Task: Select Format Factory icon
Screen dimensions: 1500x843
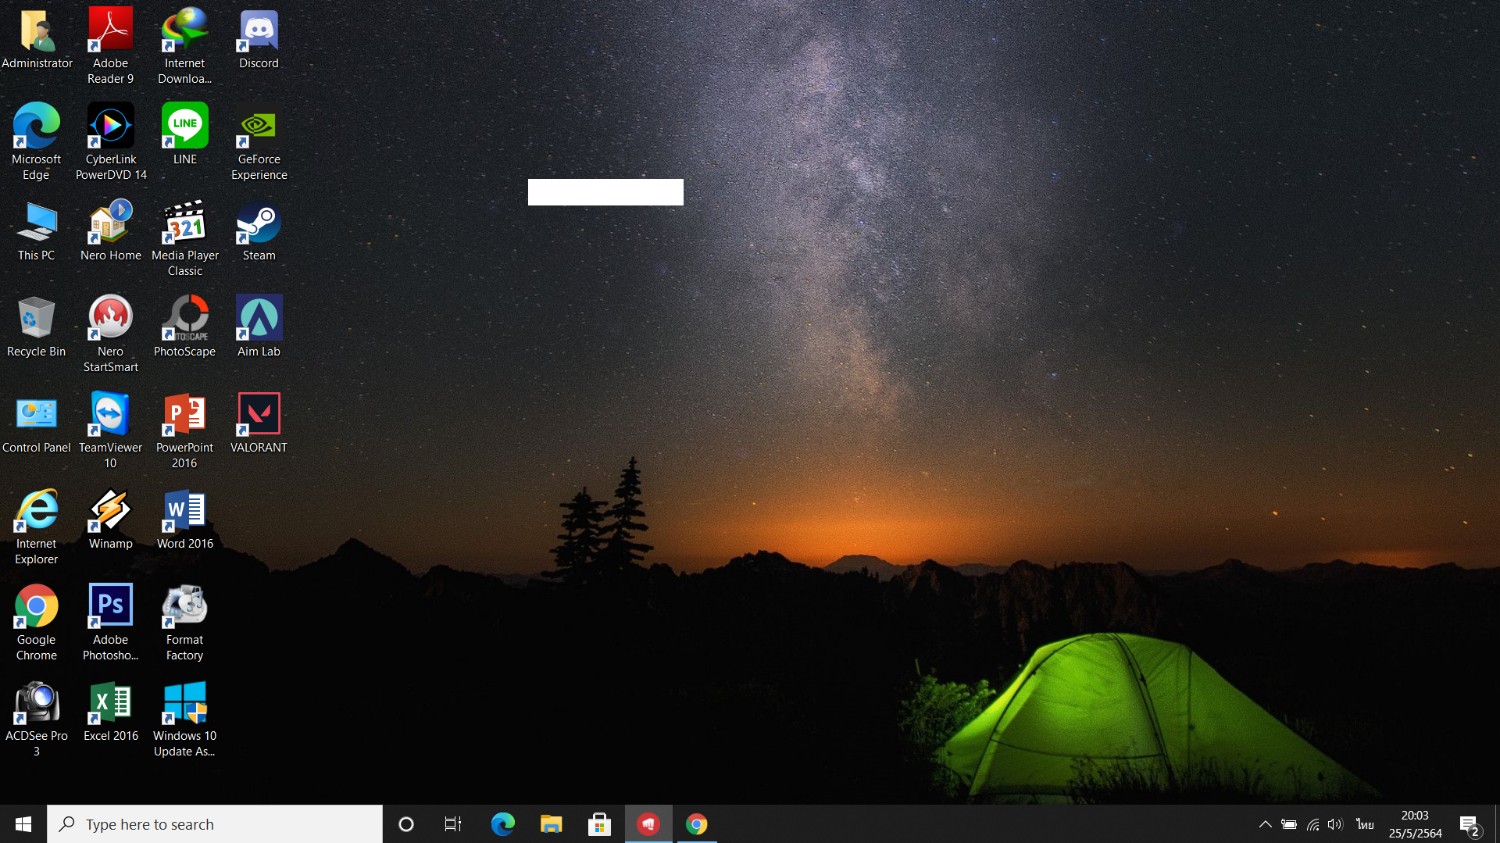Action: pyautogui.click(x=185, y=622)
